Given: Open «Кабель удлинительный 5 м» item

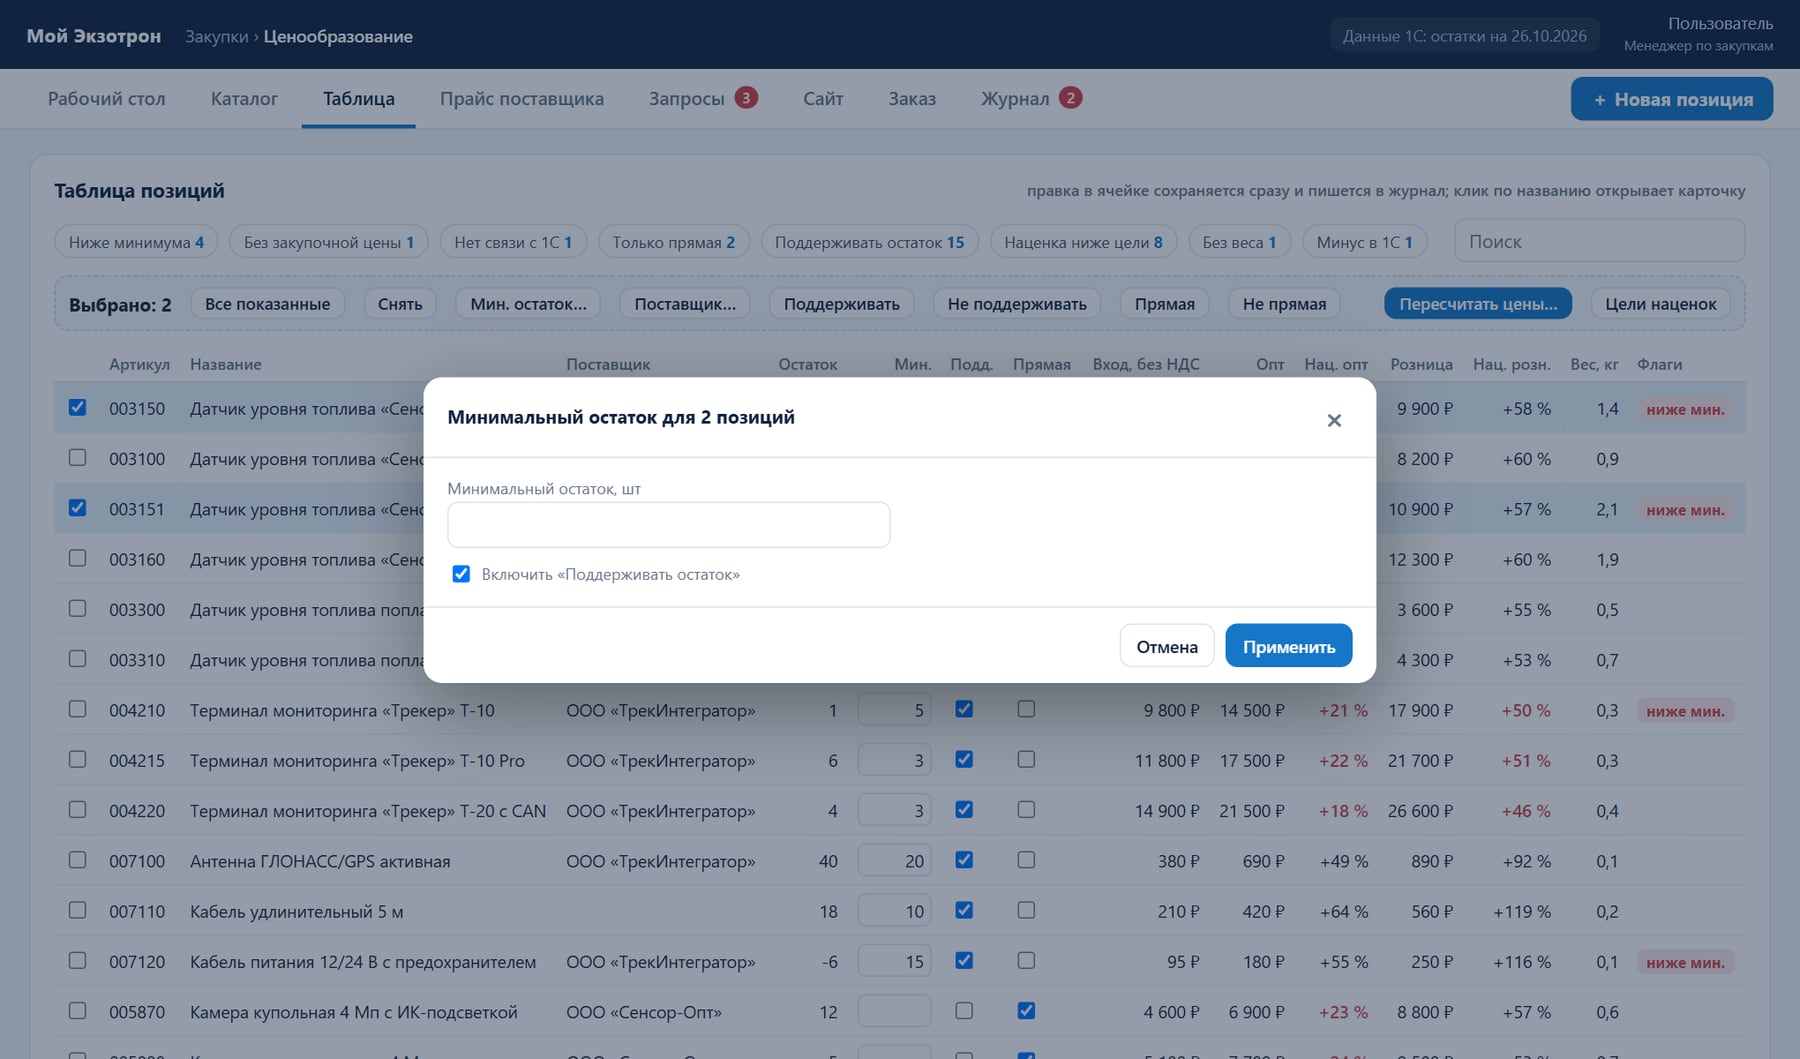Looking at the screenshot, I should (x=297, y=912).
